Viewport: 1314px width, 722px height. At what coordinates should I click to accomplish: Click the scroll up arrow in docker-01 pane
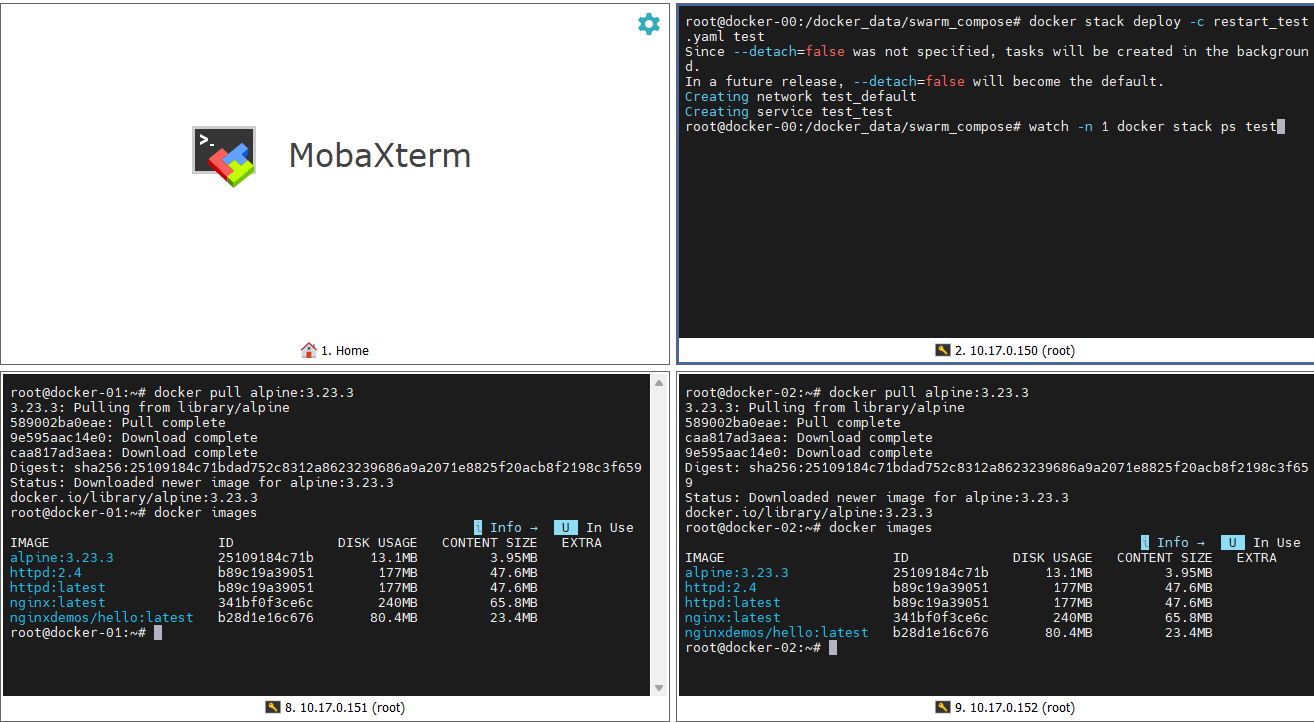(x=659, y=382)
